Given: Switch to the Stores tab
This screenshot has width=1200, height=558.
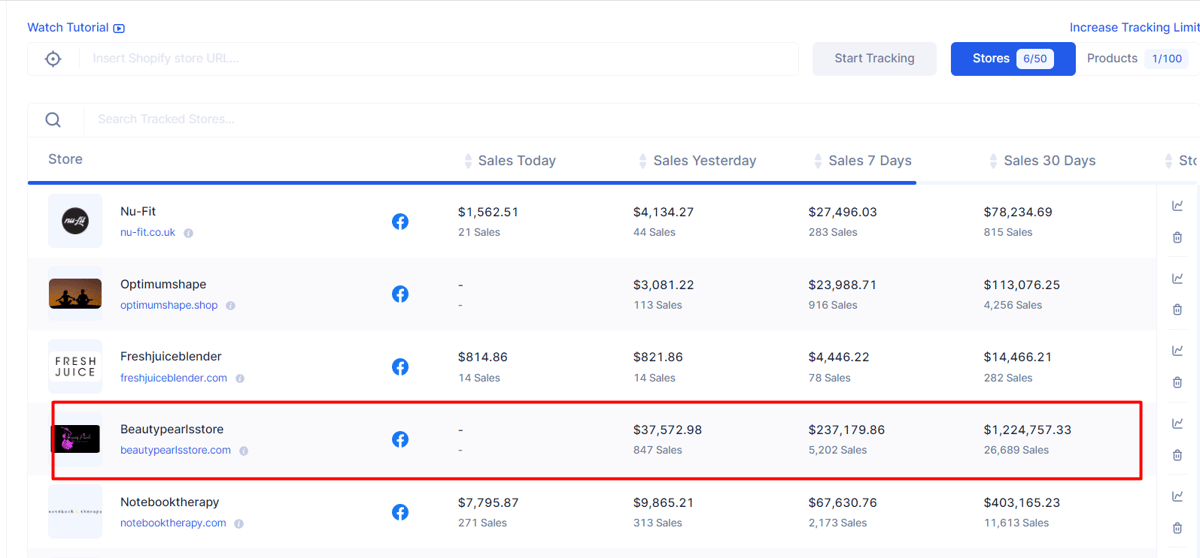Looking at the screenshot, I should [x=1013, y=59].
